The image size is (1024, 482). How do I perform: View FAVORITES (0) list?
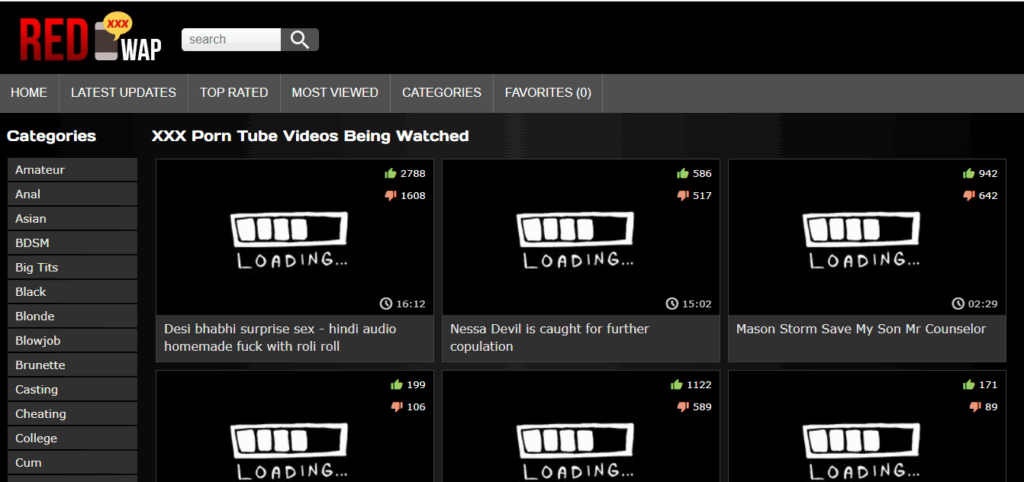point(548,92)
